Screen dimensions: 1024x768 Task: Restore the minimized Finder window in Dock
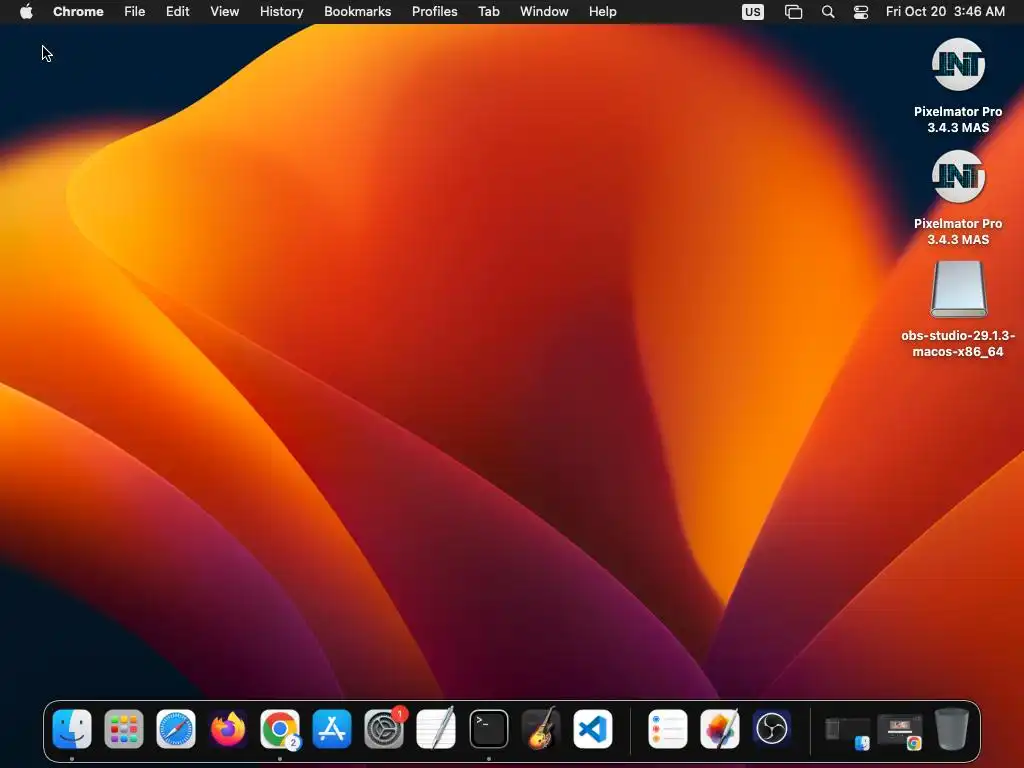click(x=847, y=731)
